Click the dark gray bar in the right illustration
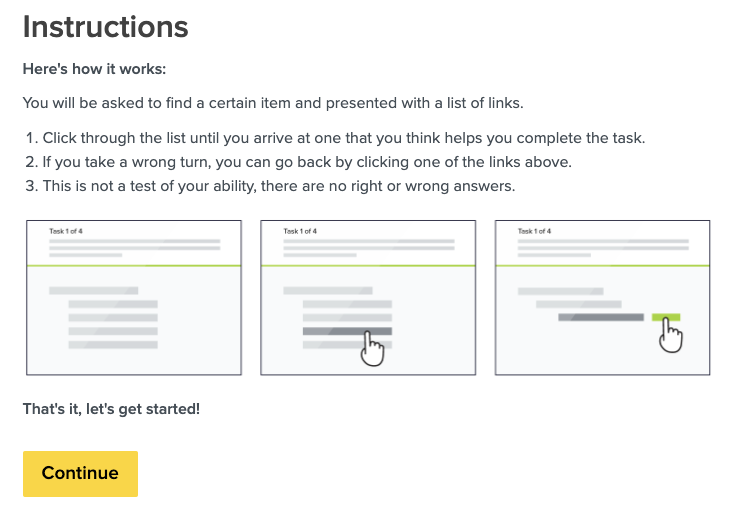The height and width of the screenshot is (509, 737). pos(600,317)
